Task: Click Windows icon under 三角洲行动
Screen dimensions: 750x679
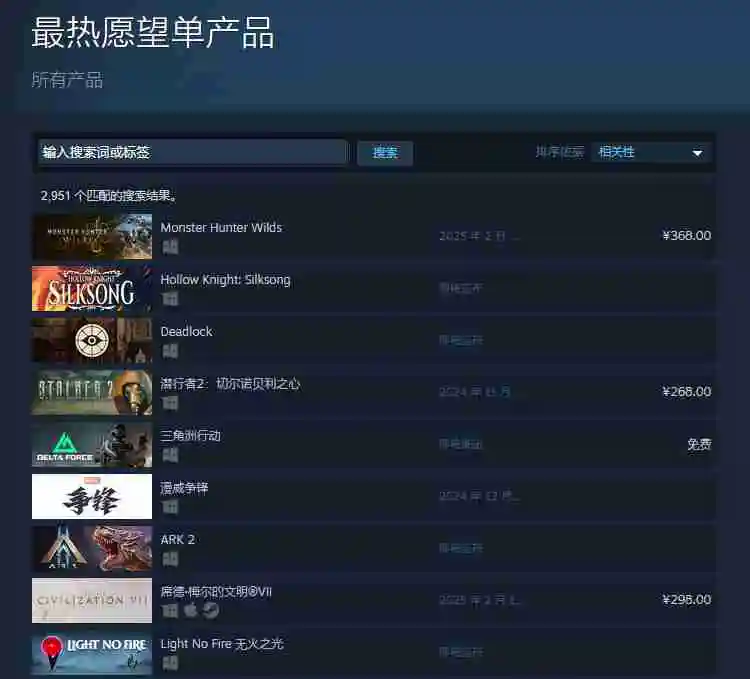Action: 170,455
